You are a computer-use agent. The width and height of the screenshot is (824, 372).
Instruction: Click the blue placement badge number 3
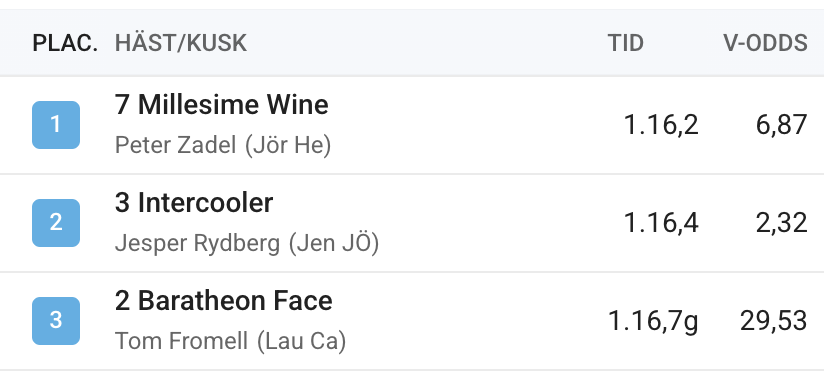coord(56,321)
